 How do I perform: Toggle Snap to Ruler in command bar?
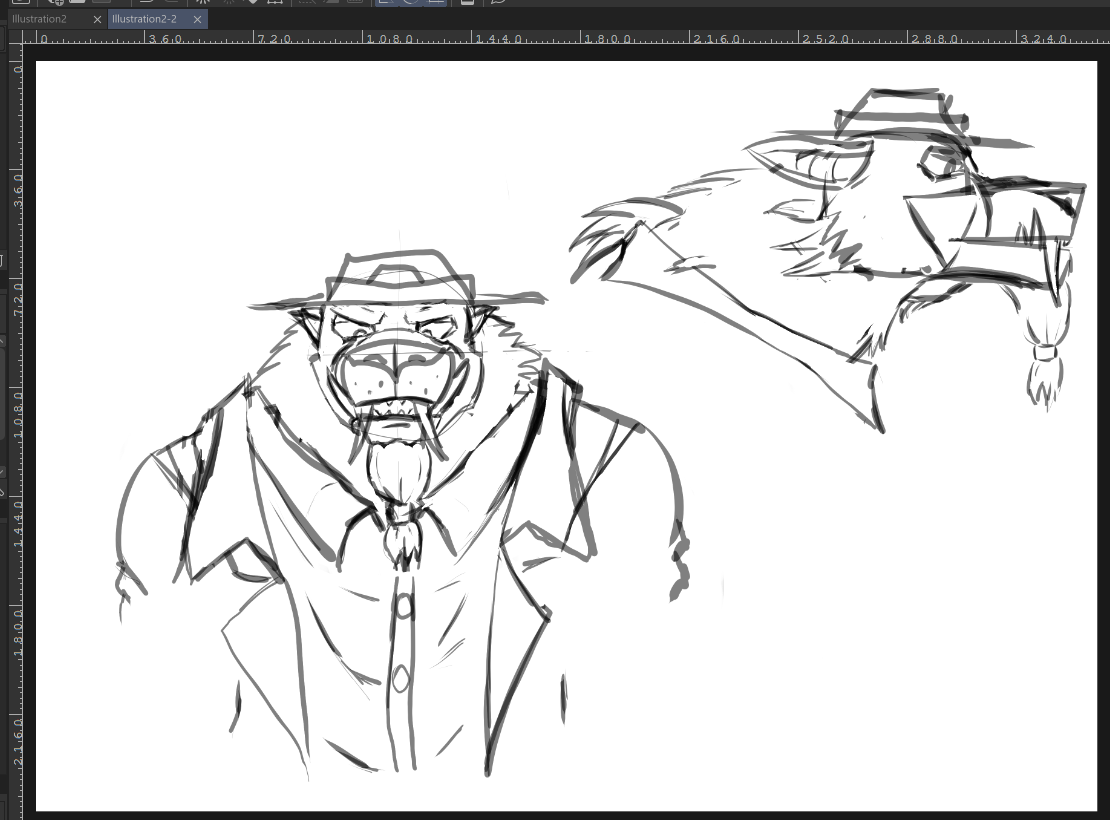386,2
